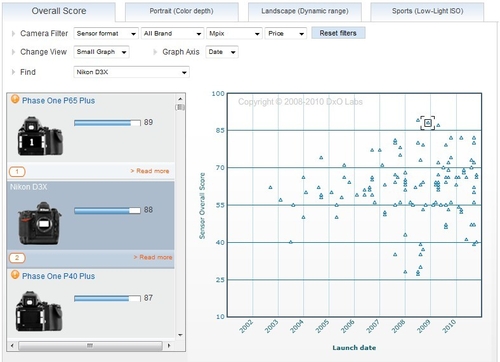Switch to Portrait (Color depth) tab
Image resolution: width=500 pixels, height=362 pixels.
click(x=182, y=11)
